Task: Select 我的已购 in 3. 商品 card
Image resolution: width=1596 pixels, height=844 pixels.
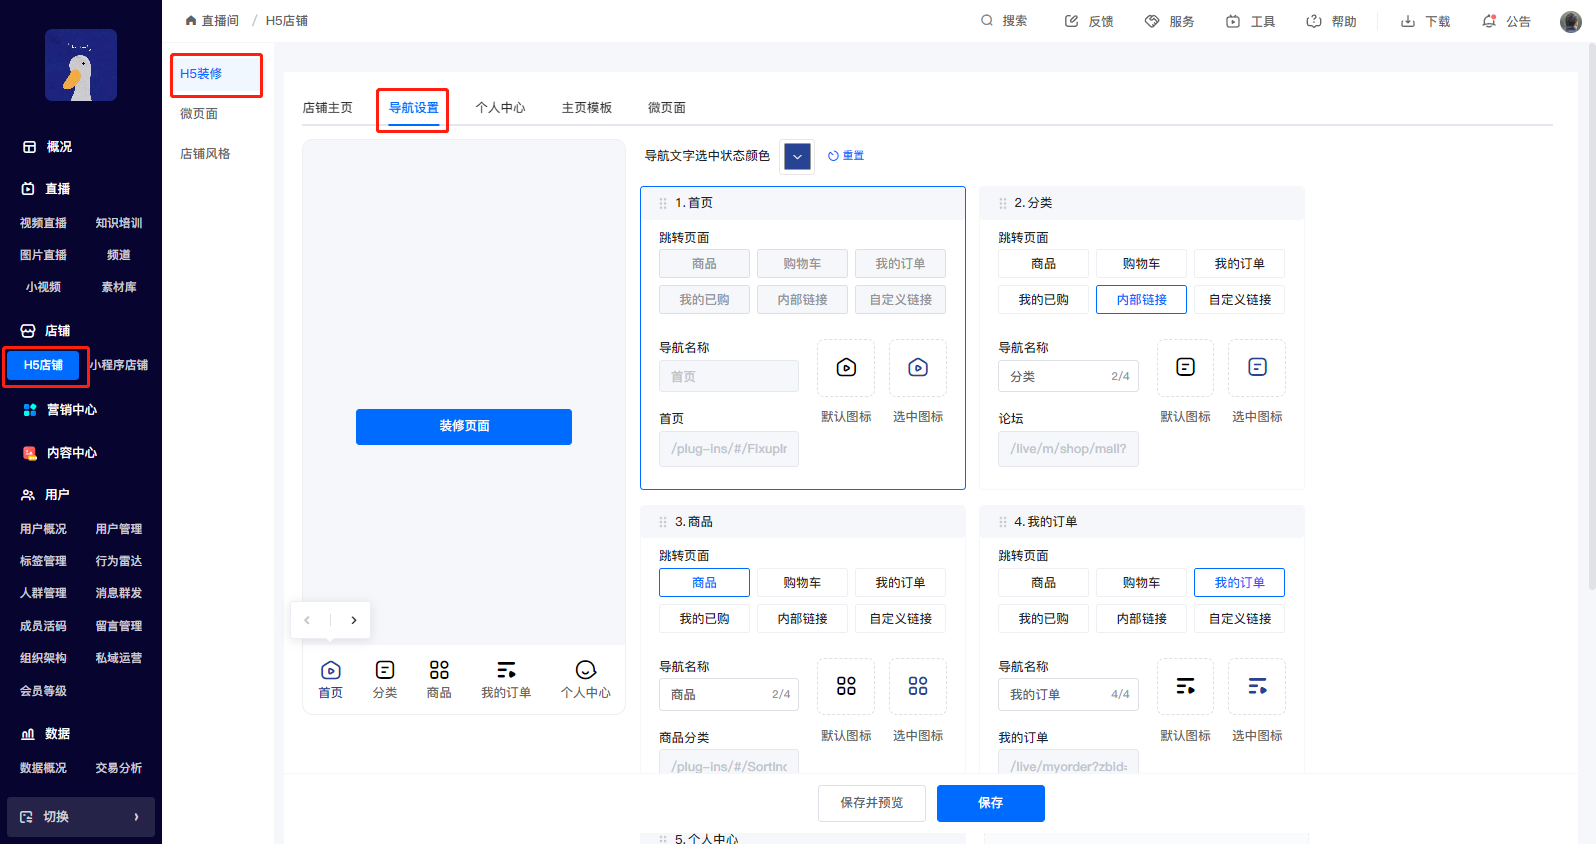Action: click(x=704, y=619)
